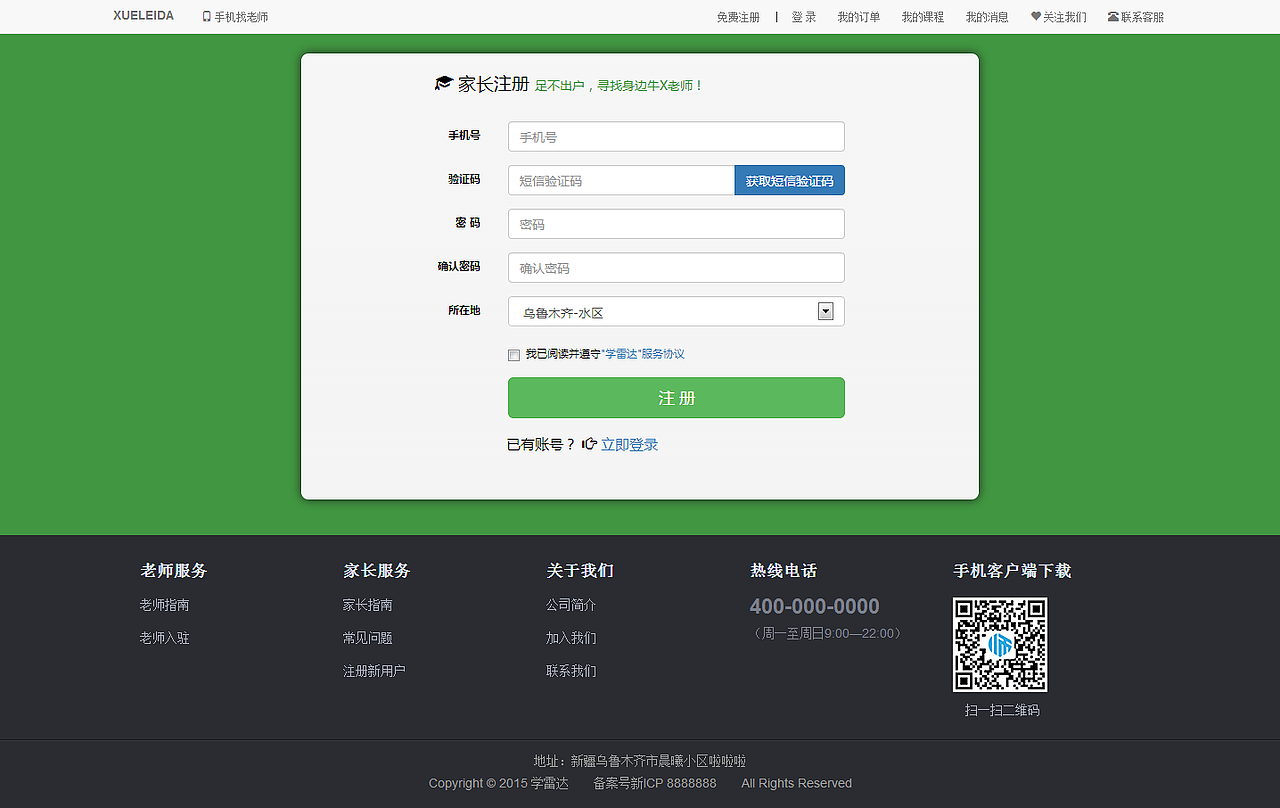
Task: Open 免费注册 in top navigation
Action: (x=738, y=17)
